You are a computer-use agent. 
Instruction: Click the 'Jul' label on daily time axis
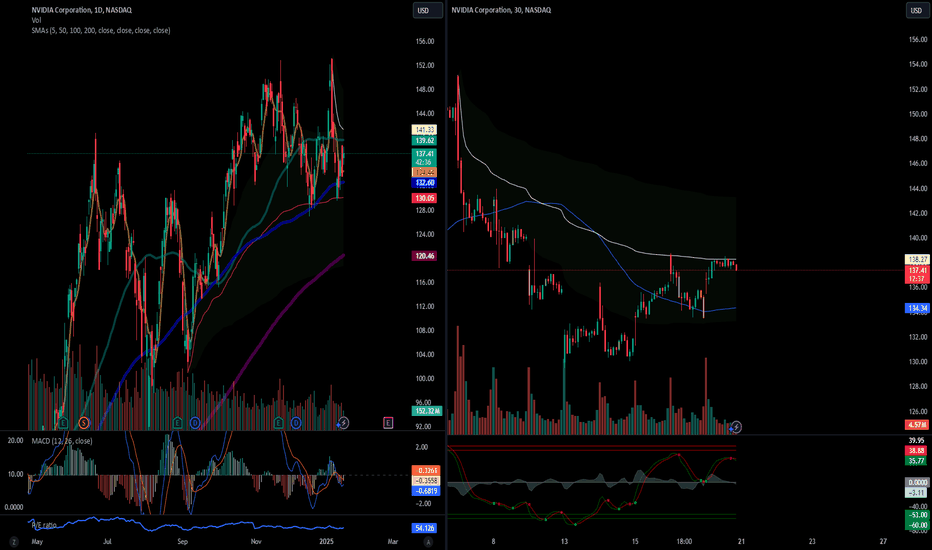click(x=108, y=542)
